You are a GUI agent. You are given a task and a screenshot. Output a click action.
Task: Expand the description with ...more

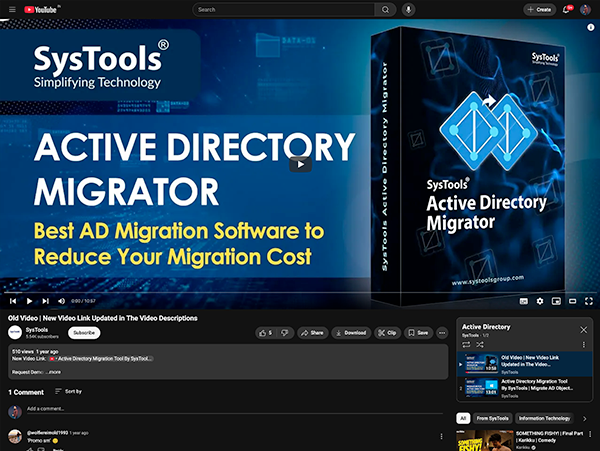coord(54,372)
